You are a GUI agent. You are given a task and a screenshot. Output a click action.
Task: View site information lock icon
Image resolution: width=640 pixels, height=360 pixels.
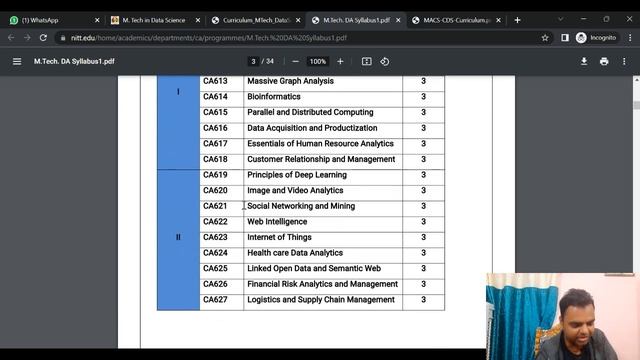[62, 38]
